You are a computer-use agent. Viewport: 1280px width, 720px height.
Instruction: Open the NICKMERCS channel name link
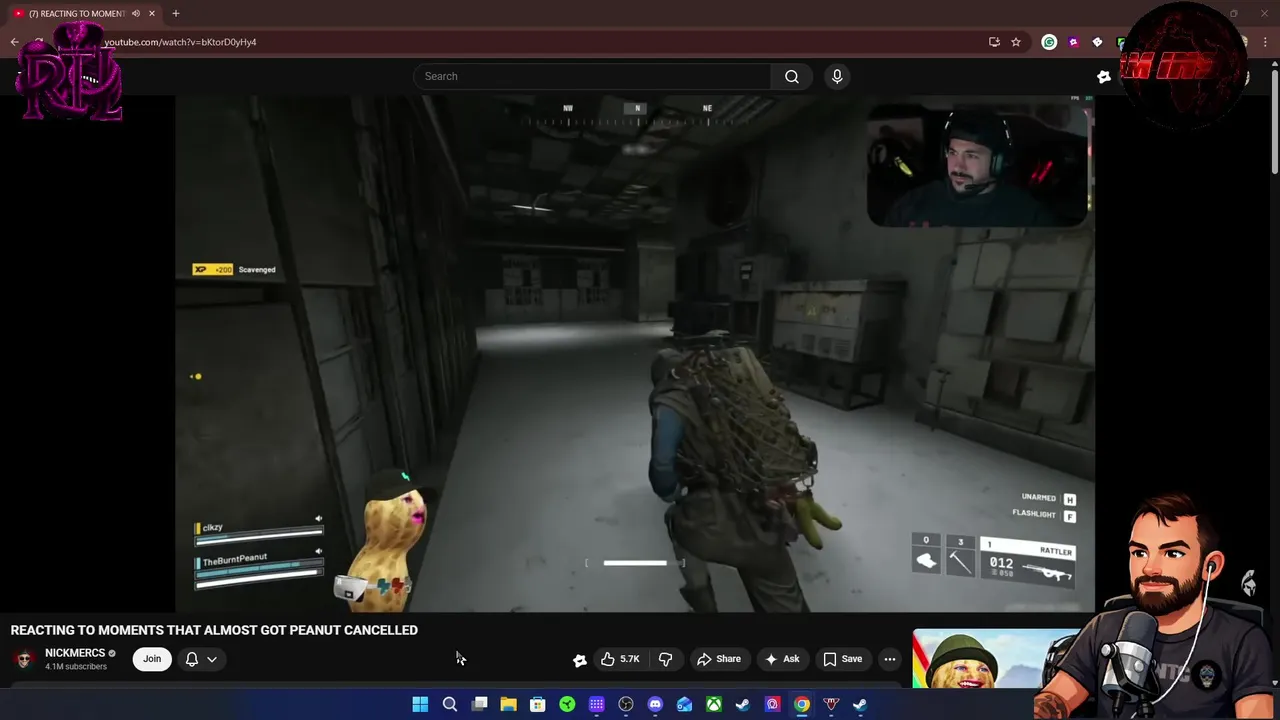(75, 653)
